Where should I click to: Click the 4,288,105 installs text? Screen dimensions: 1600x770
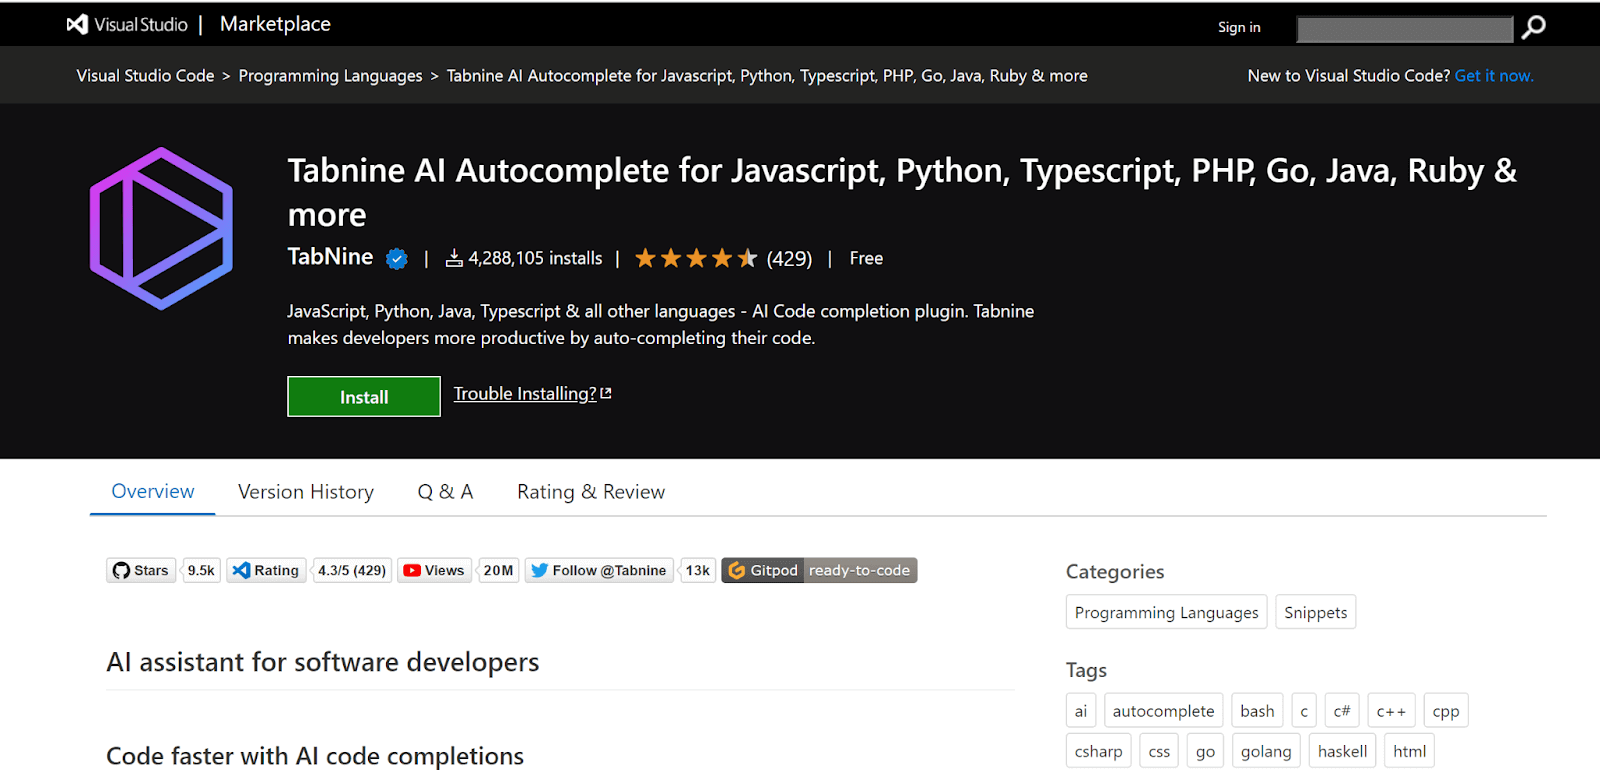(535, 258)
